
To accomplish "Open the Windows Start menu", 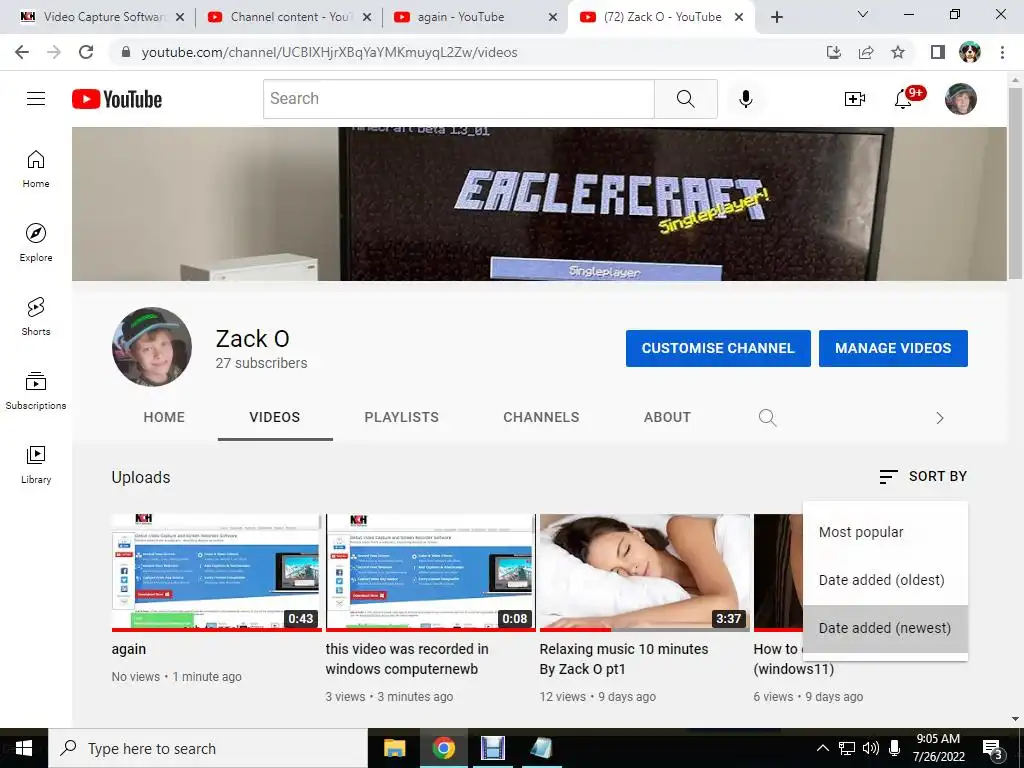I will click(24, 748).
